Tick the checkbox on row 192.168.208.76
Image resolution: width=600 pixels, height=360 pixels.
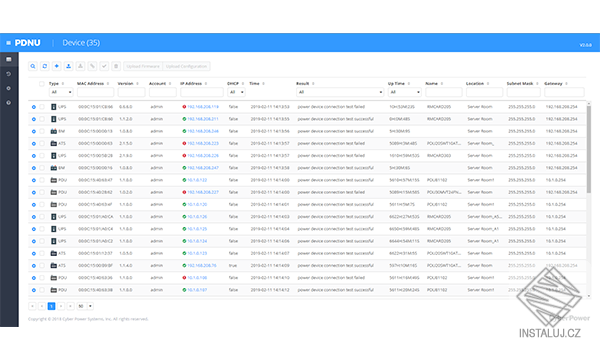[x=42, y=266]
